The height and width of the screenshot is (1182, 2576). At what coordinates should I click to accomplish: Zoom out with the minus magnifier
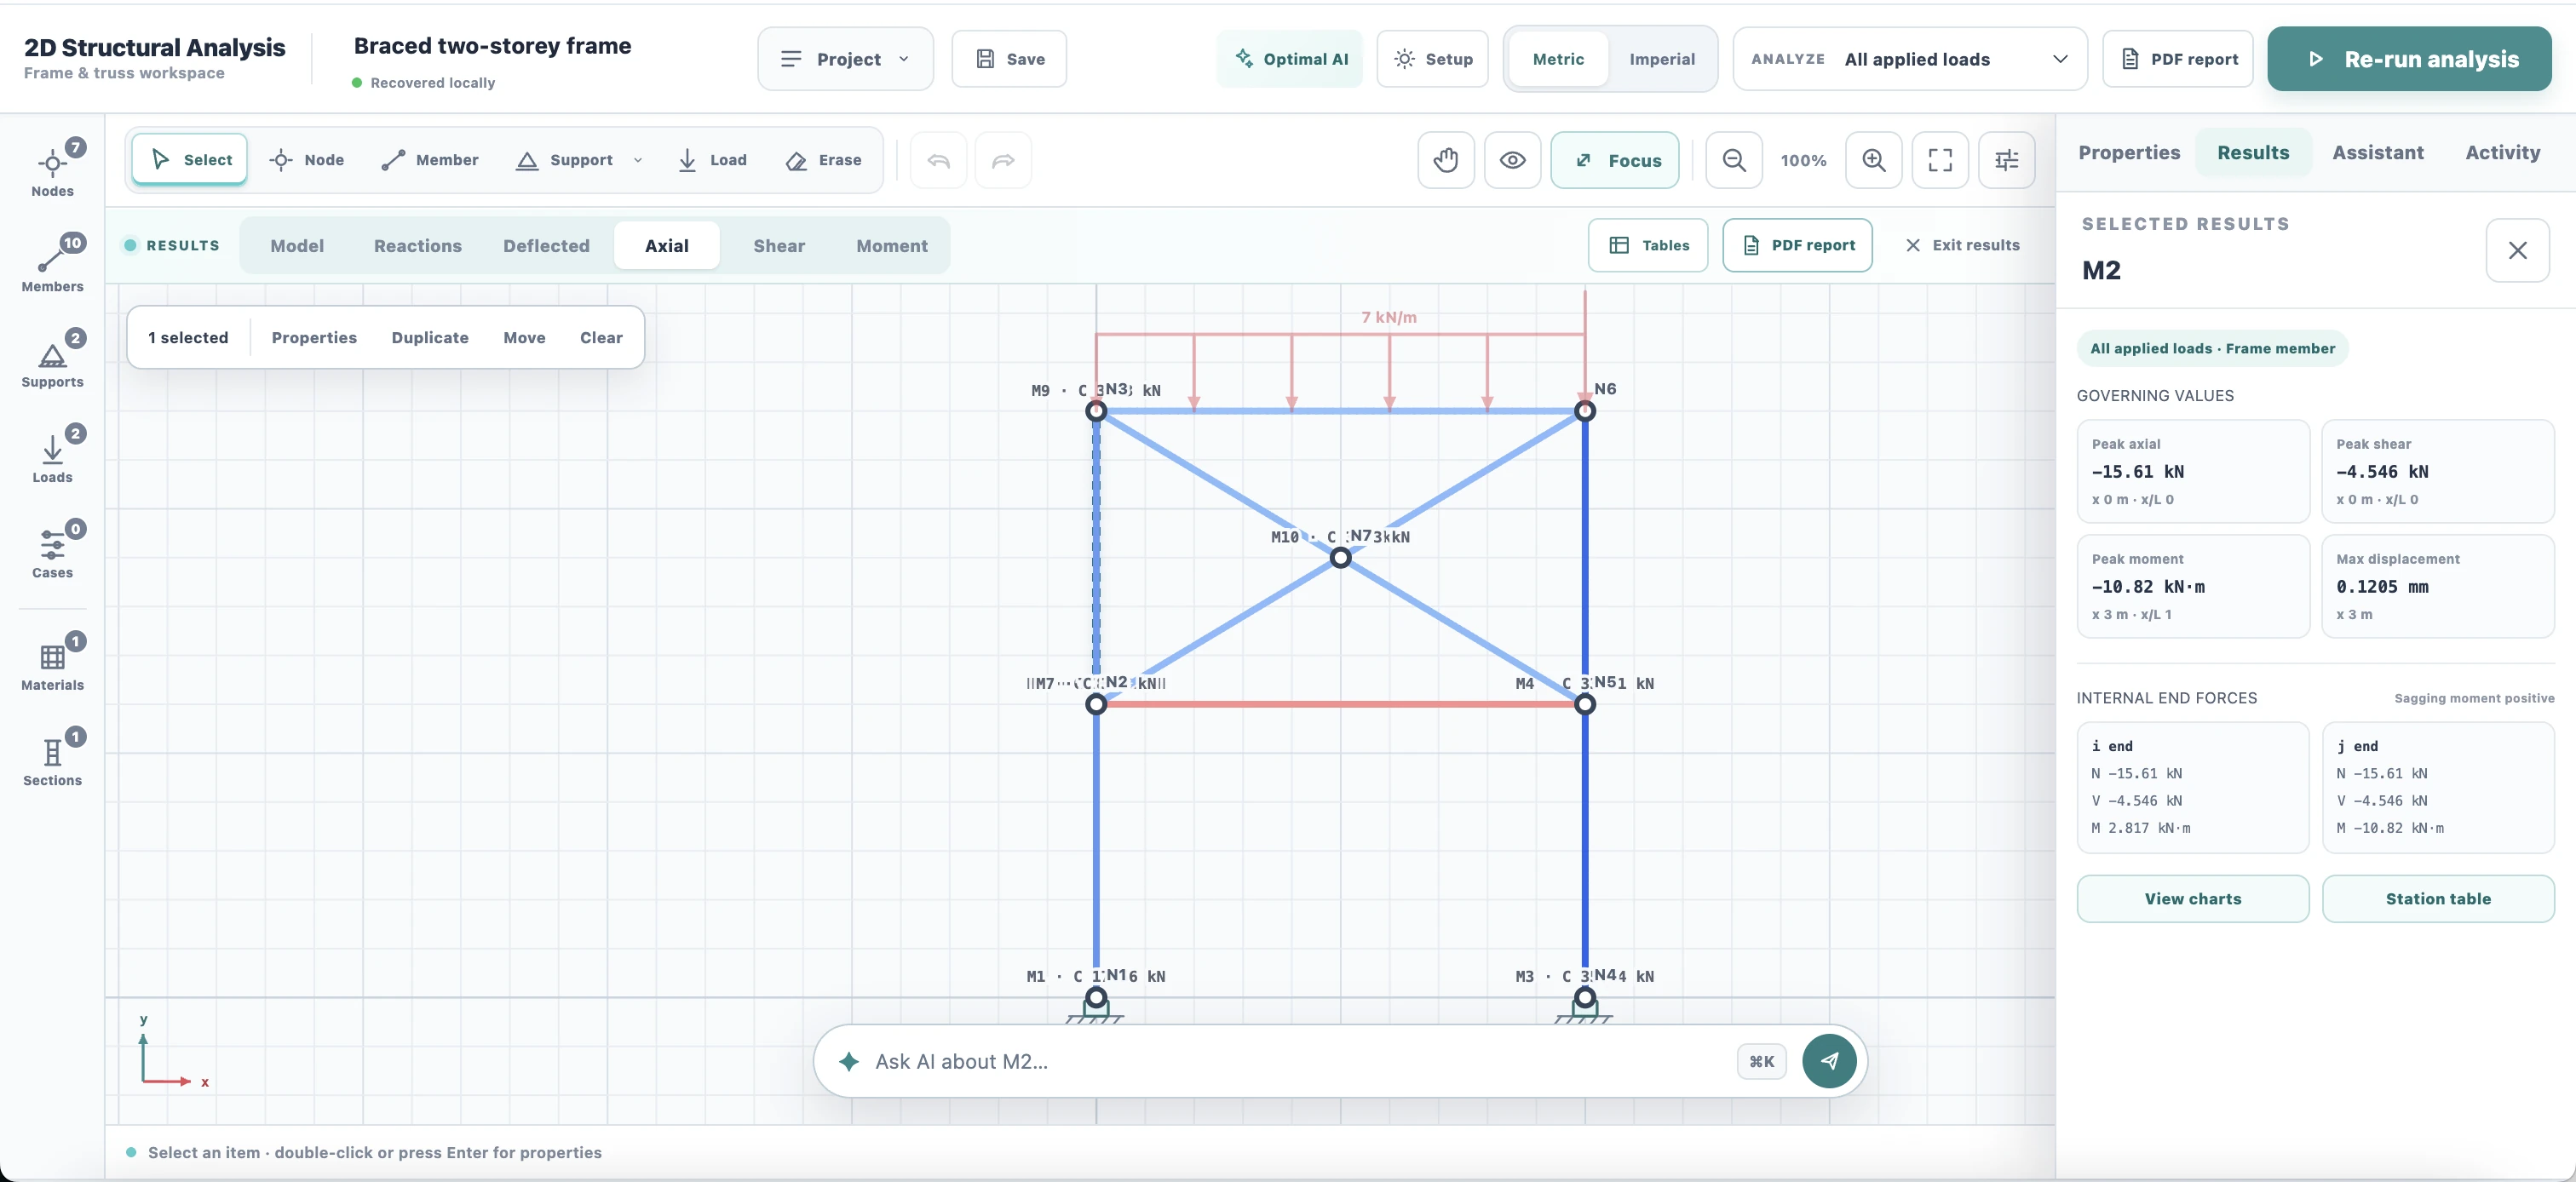point(1734,160)
